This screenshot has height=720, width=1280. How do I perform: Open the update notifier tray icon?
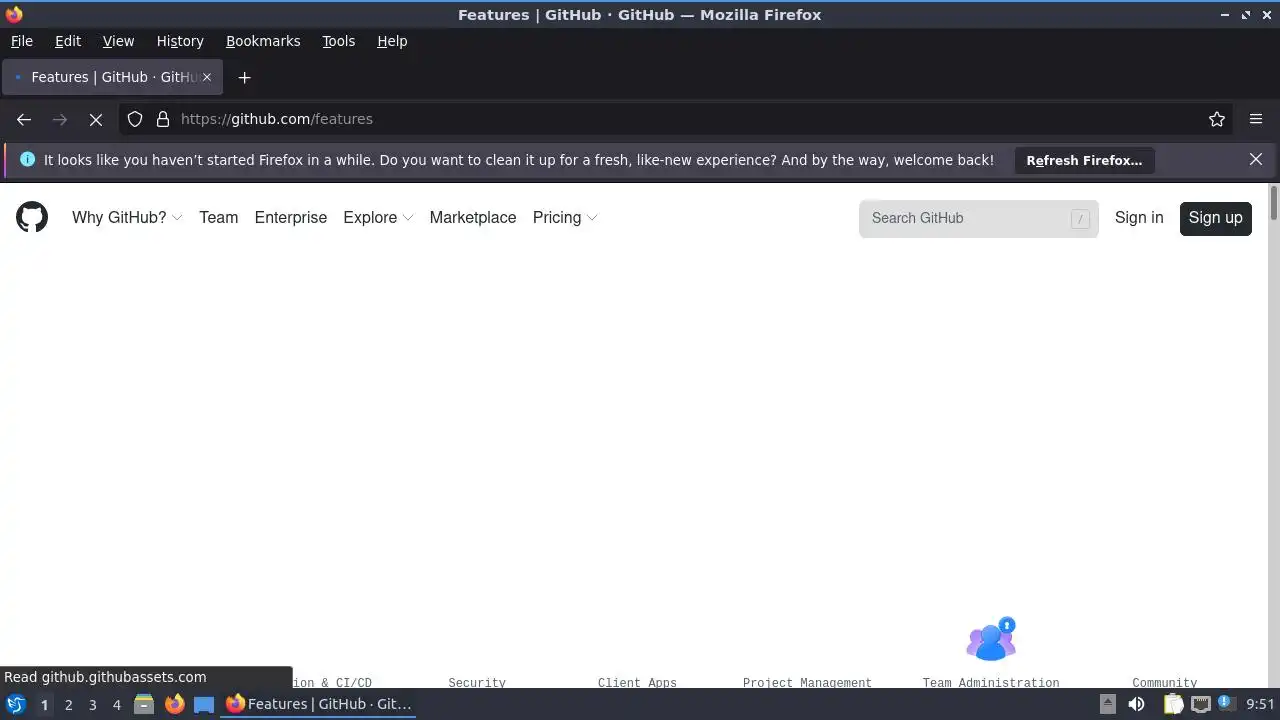click(x=1225, y=703)
